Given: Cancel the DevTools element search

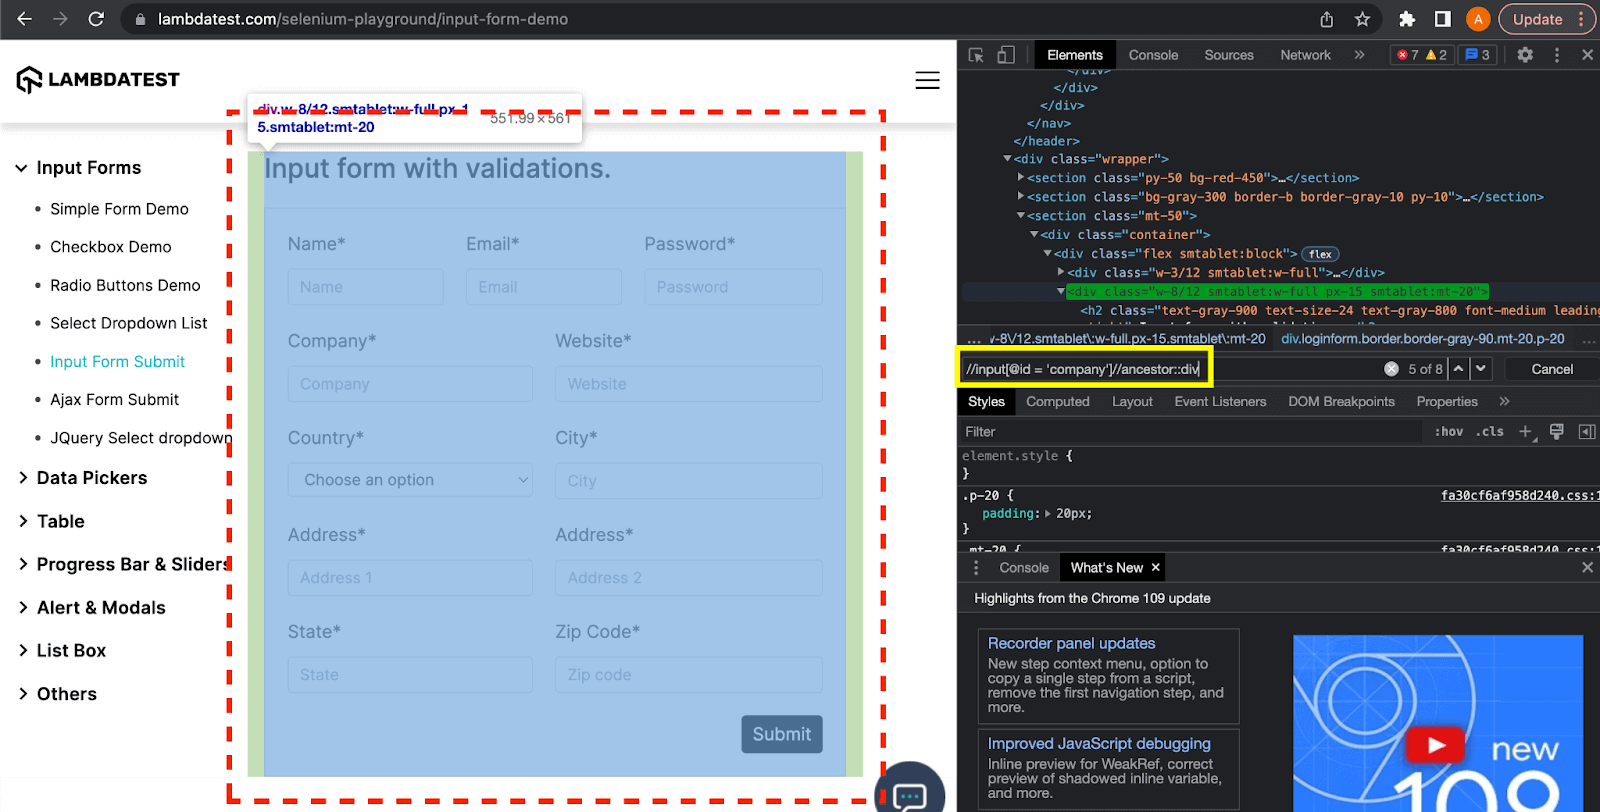Looking at the screenshot, I should 1552,369.
